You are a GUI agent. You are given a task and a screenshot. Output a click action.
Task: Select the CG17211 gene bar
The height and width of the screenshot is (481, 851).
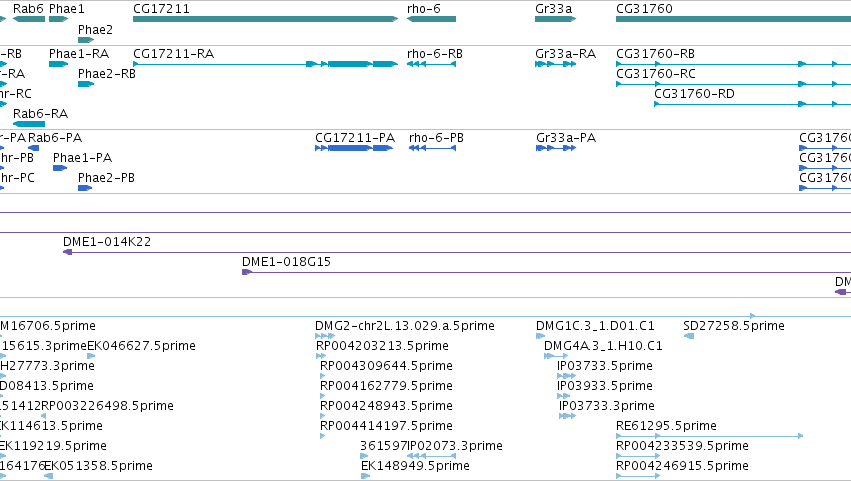[x=265, y=19]
